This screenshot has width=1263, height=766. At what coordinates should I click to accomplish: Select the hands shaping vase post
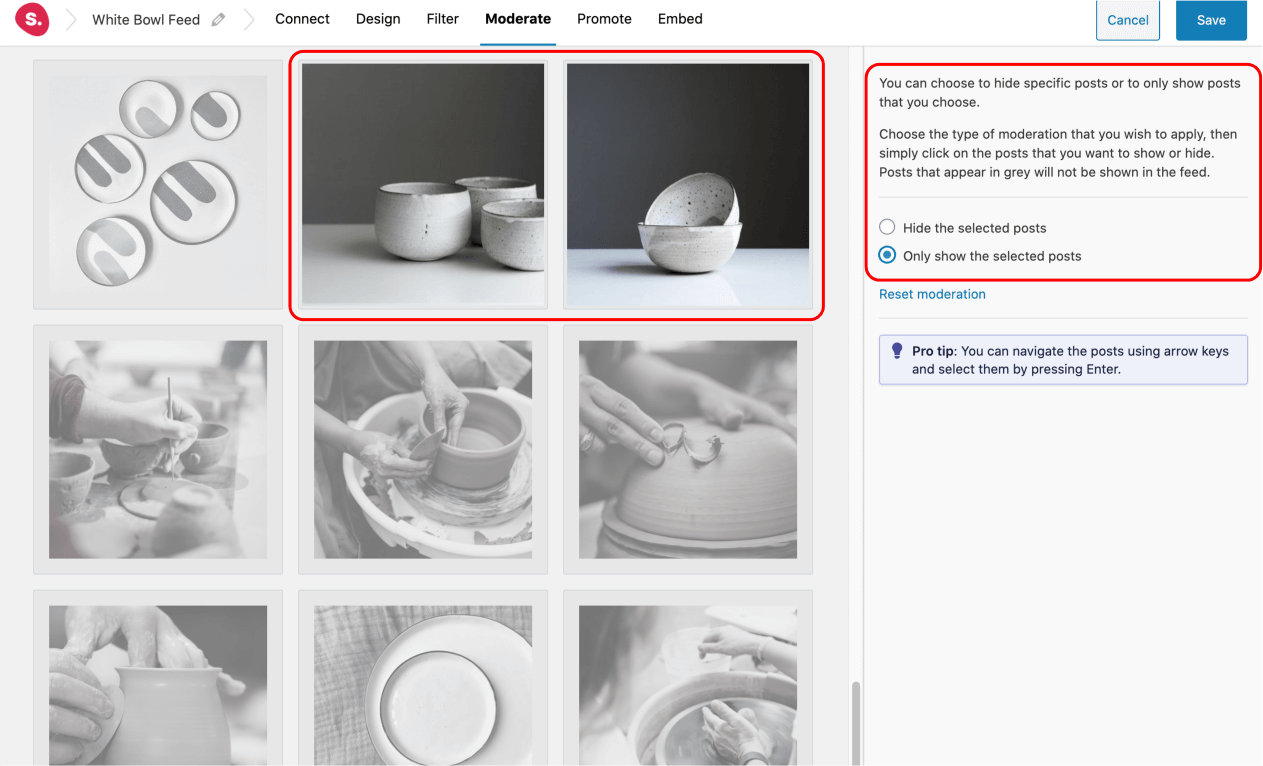(158, 678)
